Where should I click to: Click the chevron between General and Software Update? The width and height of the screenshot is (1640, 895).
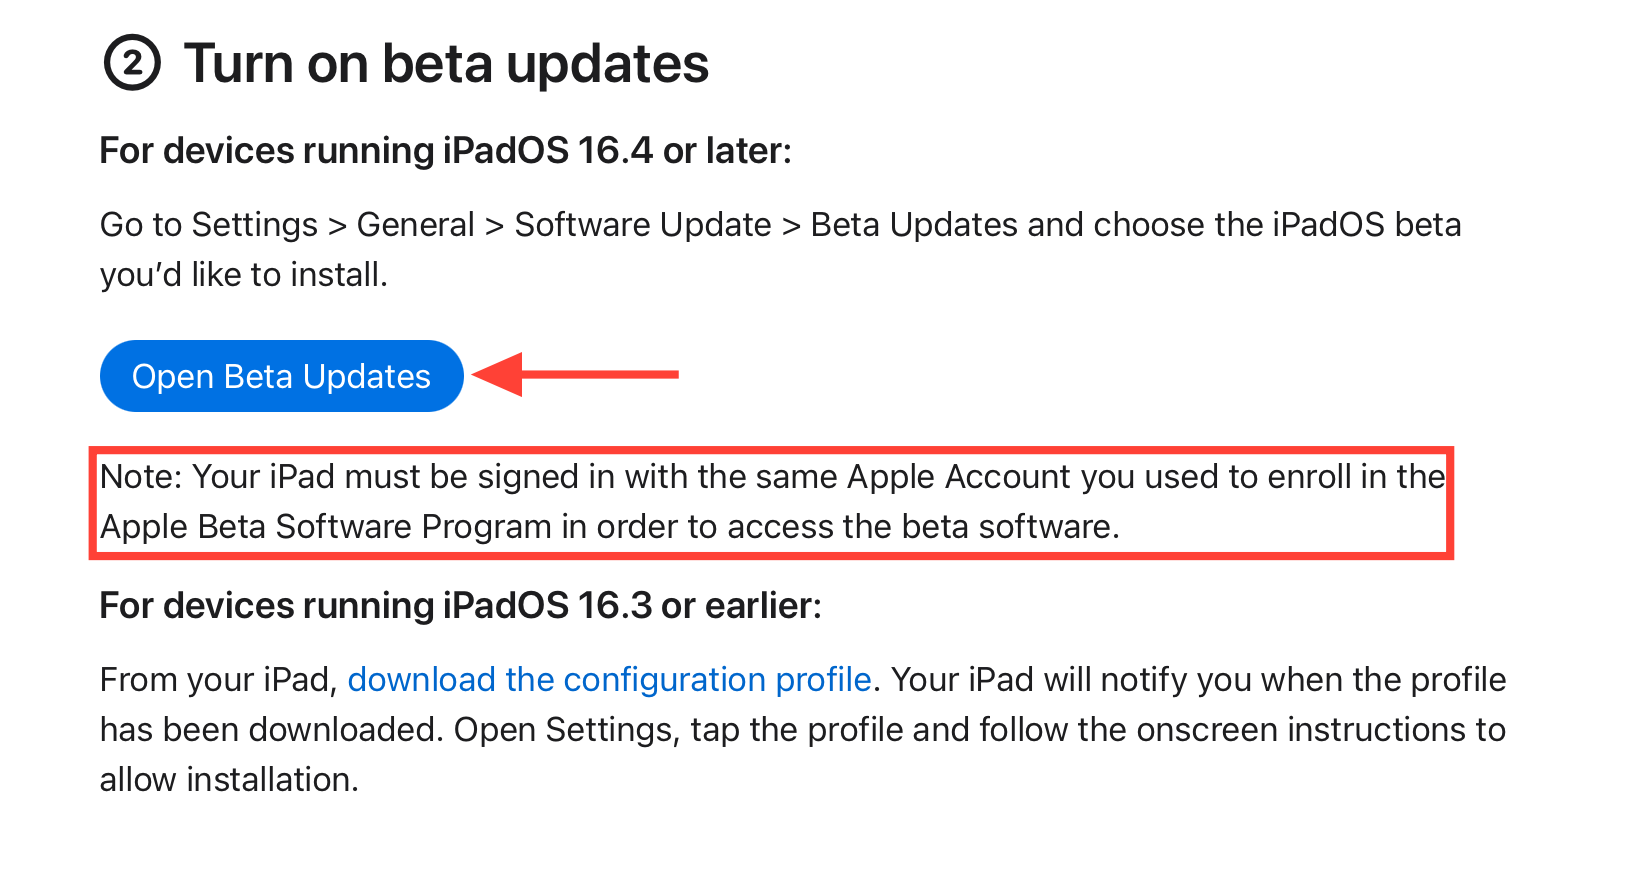[x=494, y=226]
